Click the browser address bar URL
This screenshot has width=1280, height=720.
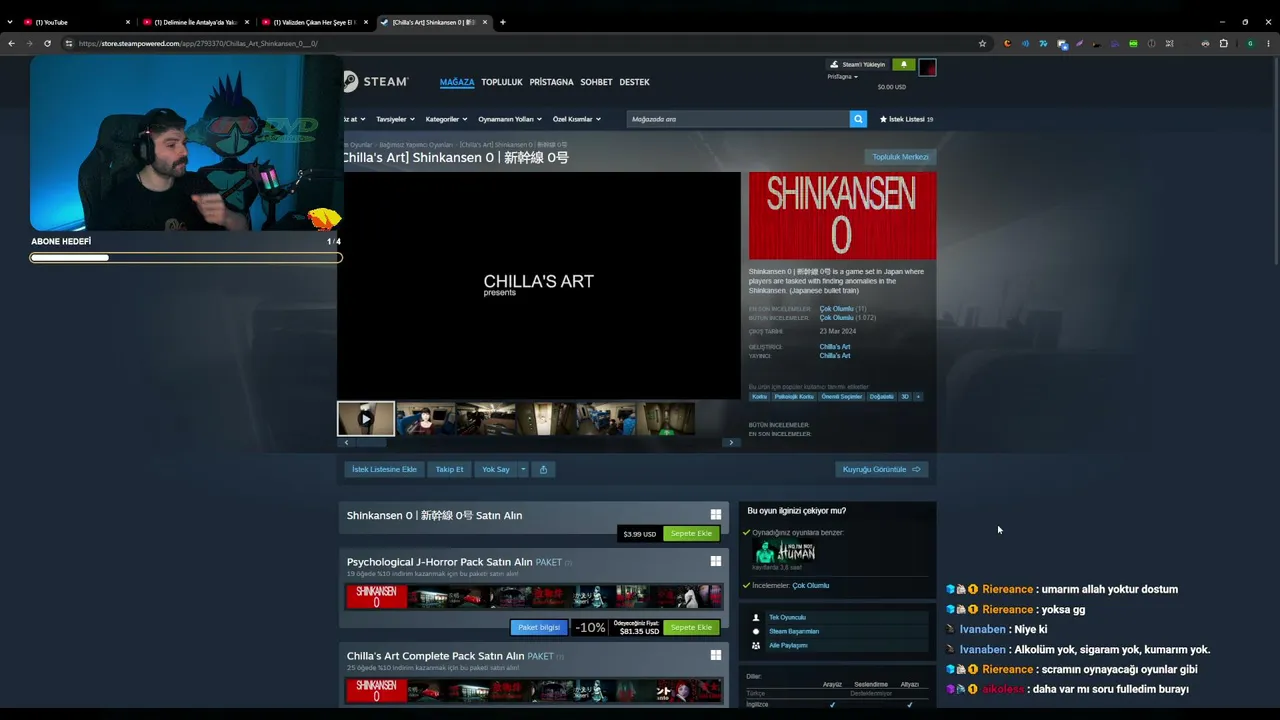198,43
